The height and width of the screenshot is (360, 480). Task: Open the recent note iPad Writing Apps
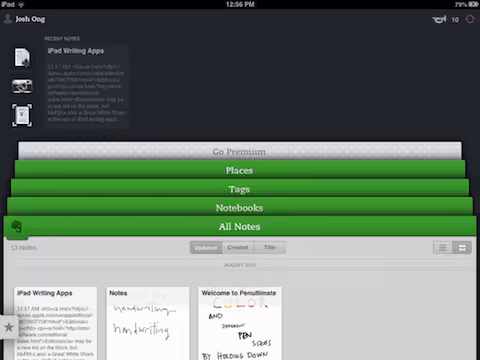[87, 86]
